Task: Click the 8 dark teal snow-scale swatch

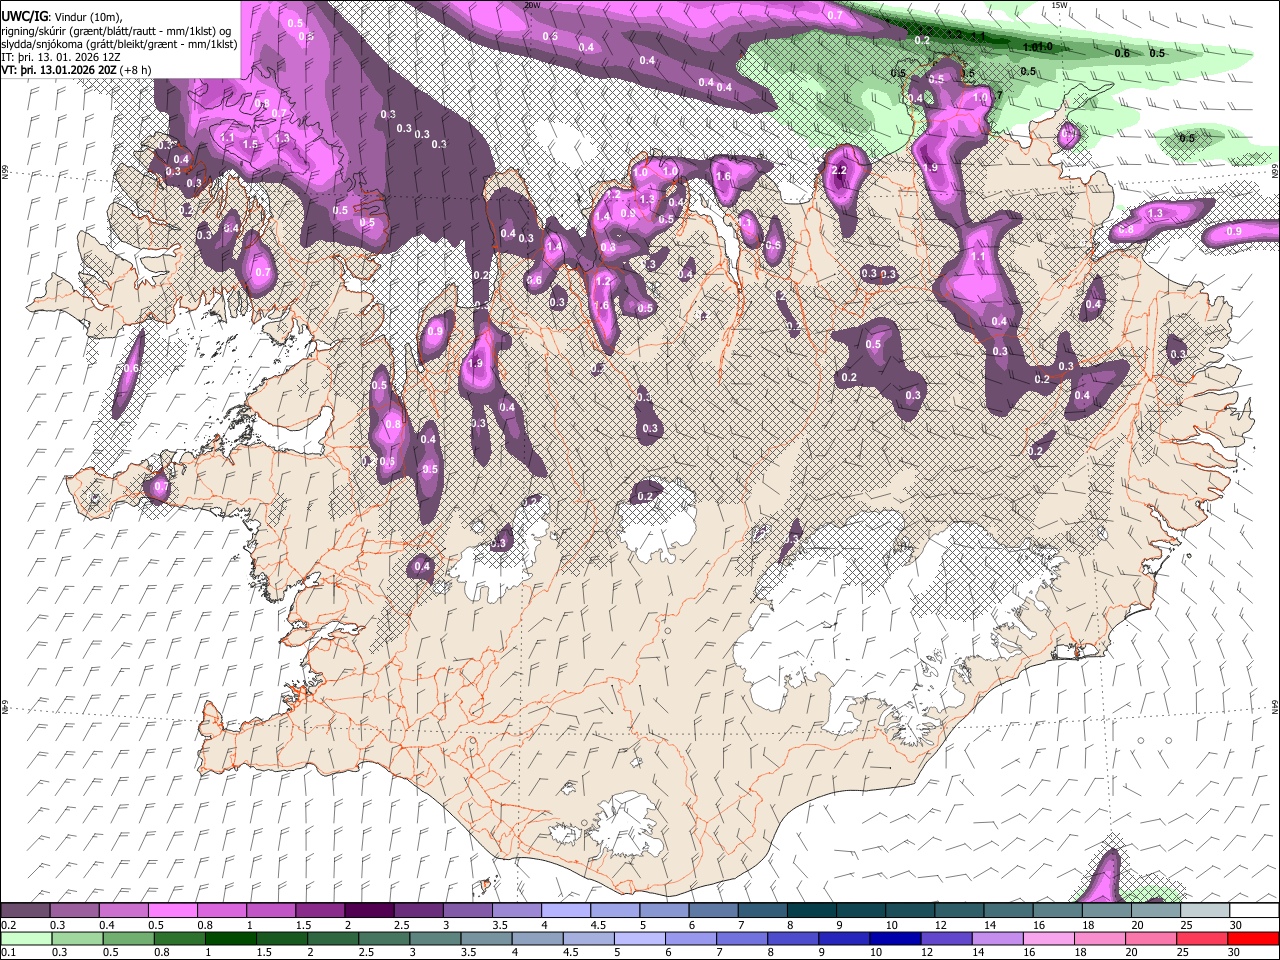Action: (x=810, y=910)
